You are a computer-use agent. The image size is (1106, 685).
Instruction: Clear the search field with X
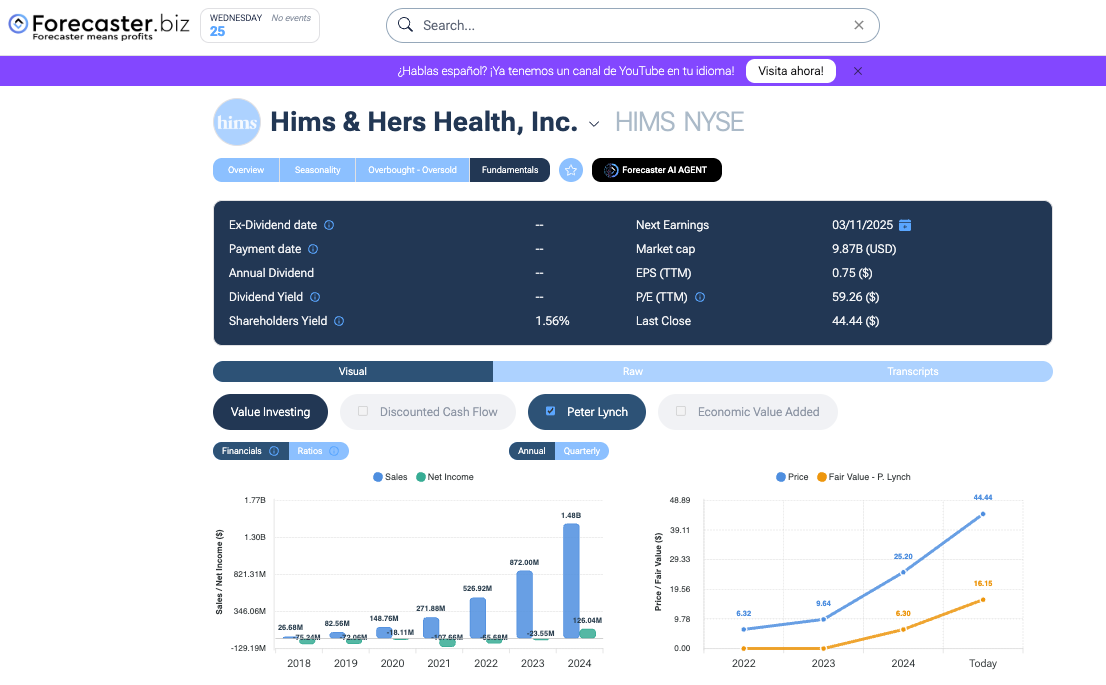click(x=858, y=25)
